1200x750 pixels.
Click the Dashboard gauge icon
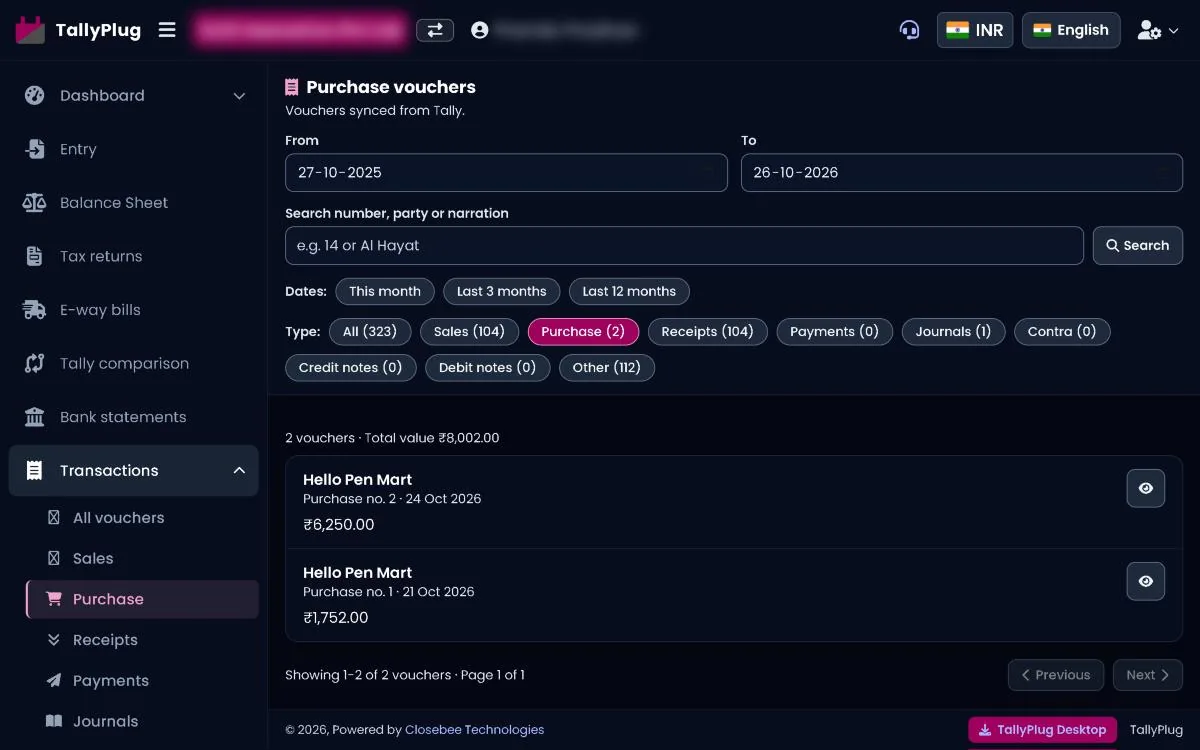click(35, 96)
